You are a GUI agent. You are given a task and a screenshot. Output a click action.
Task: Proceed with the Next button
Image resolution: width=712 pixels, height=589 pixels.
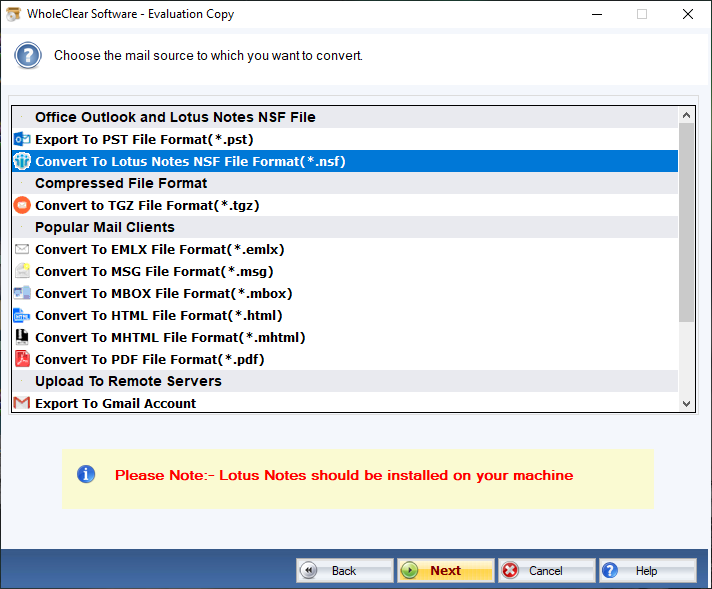click(x=446, y=570)
